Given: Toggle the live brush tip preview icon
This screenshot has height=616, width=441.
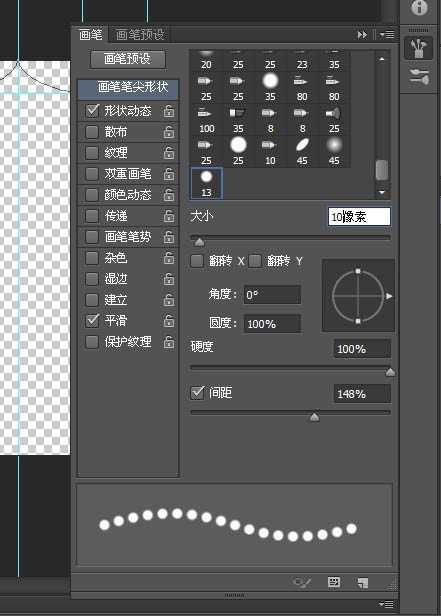Looking at the screenshot, I should 302,582.
